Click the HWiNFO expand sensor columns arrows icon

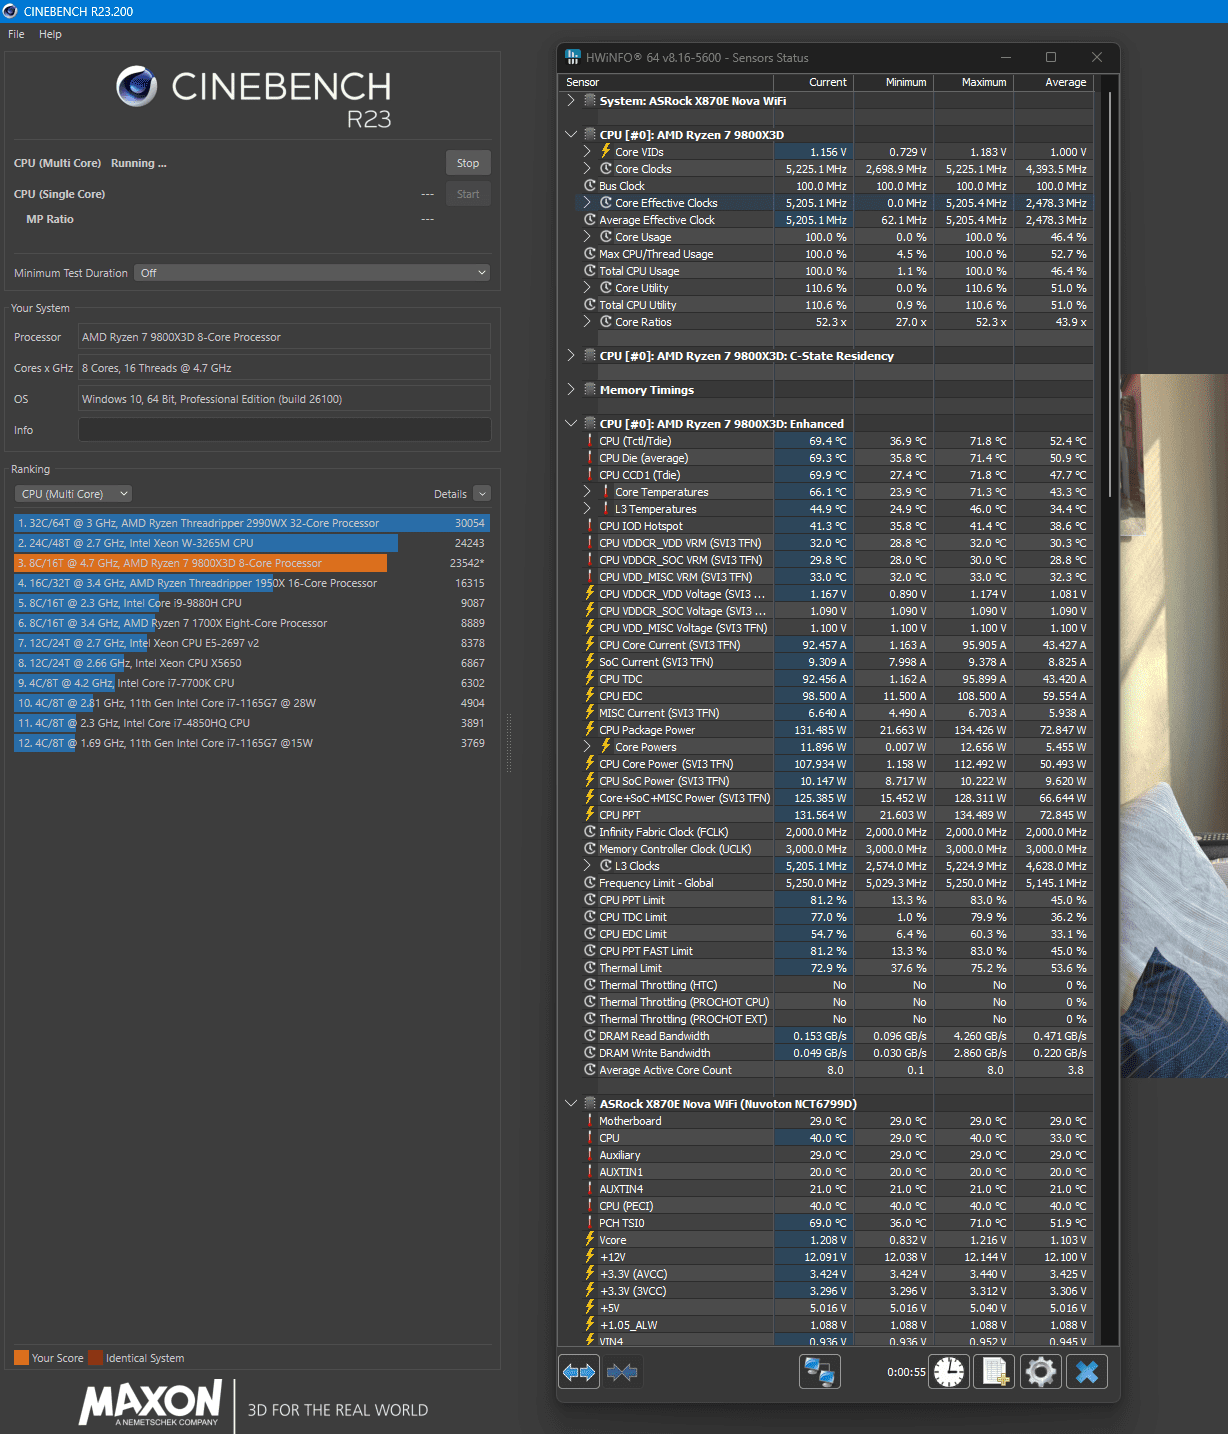579,1372
